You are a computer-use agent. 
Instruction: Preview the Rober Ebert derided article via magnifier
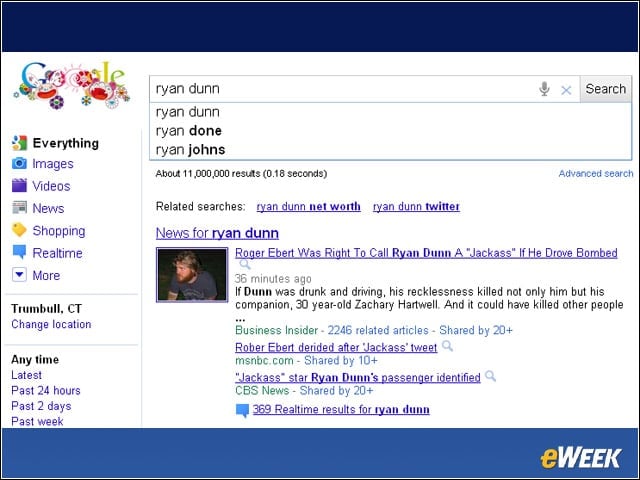pyautogui.click(x=448, y=346)
